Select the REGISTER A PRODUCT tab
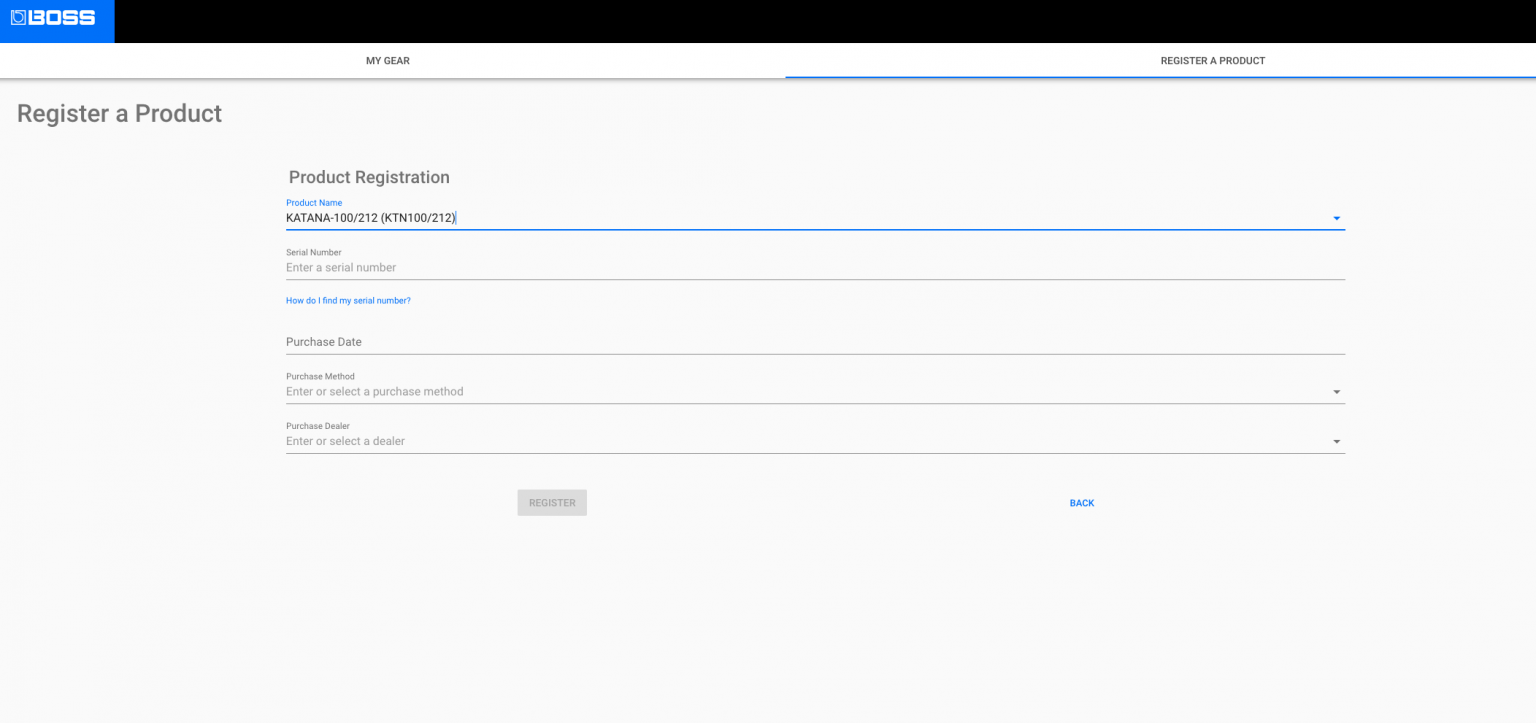Screen dimensions: 1536x723 point(1212,61)
